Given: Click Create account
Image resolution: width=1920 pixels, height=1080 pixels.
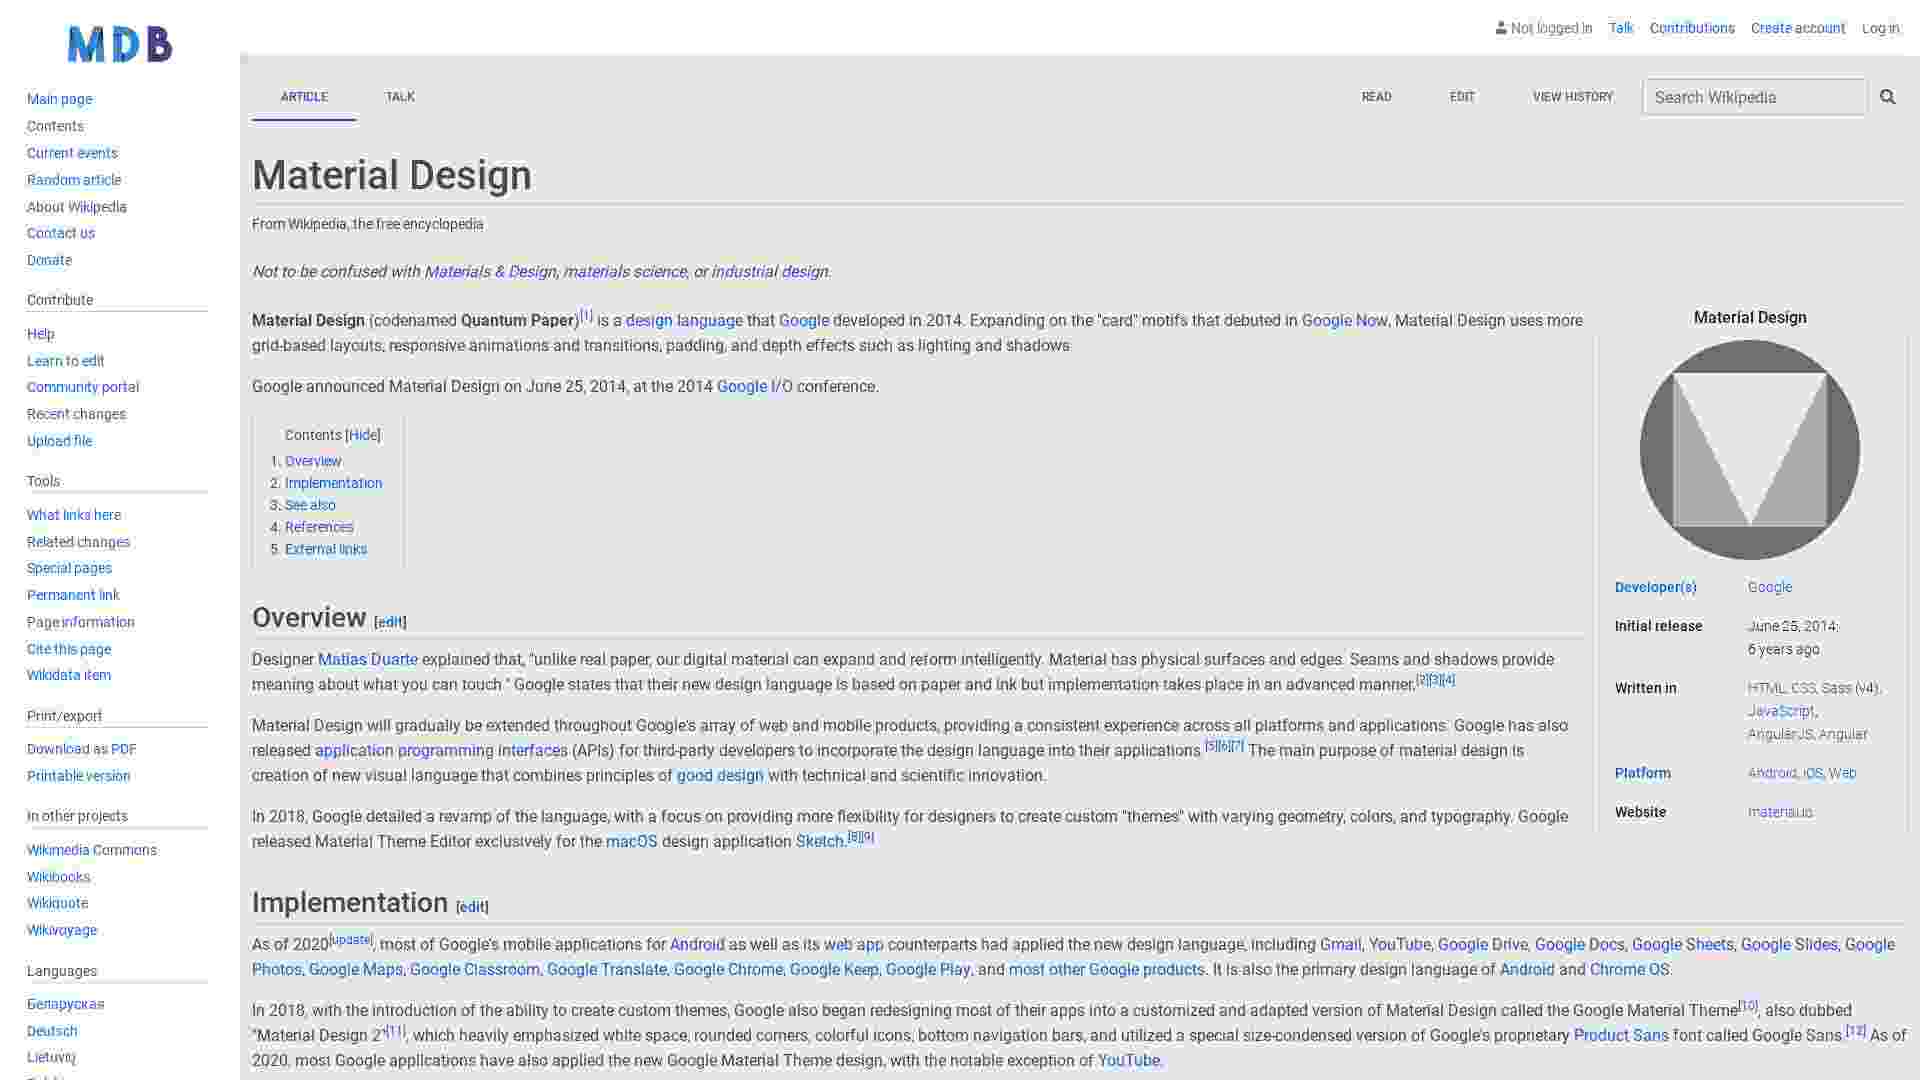Looking at the screenshot, I should [x=1798, y=28].
